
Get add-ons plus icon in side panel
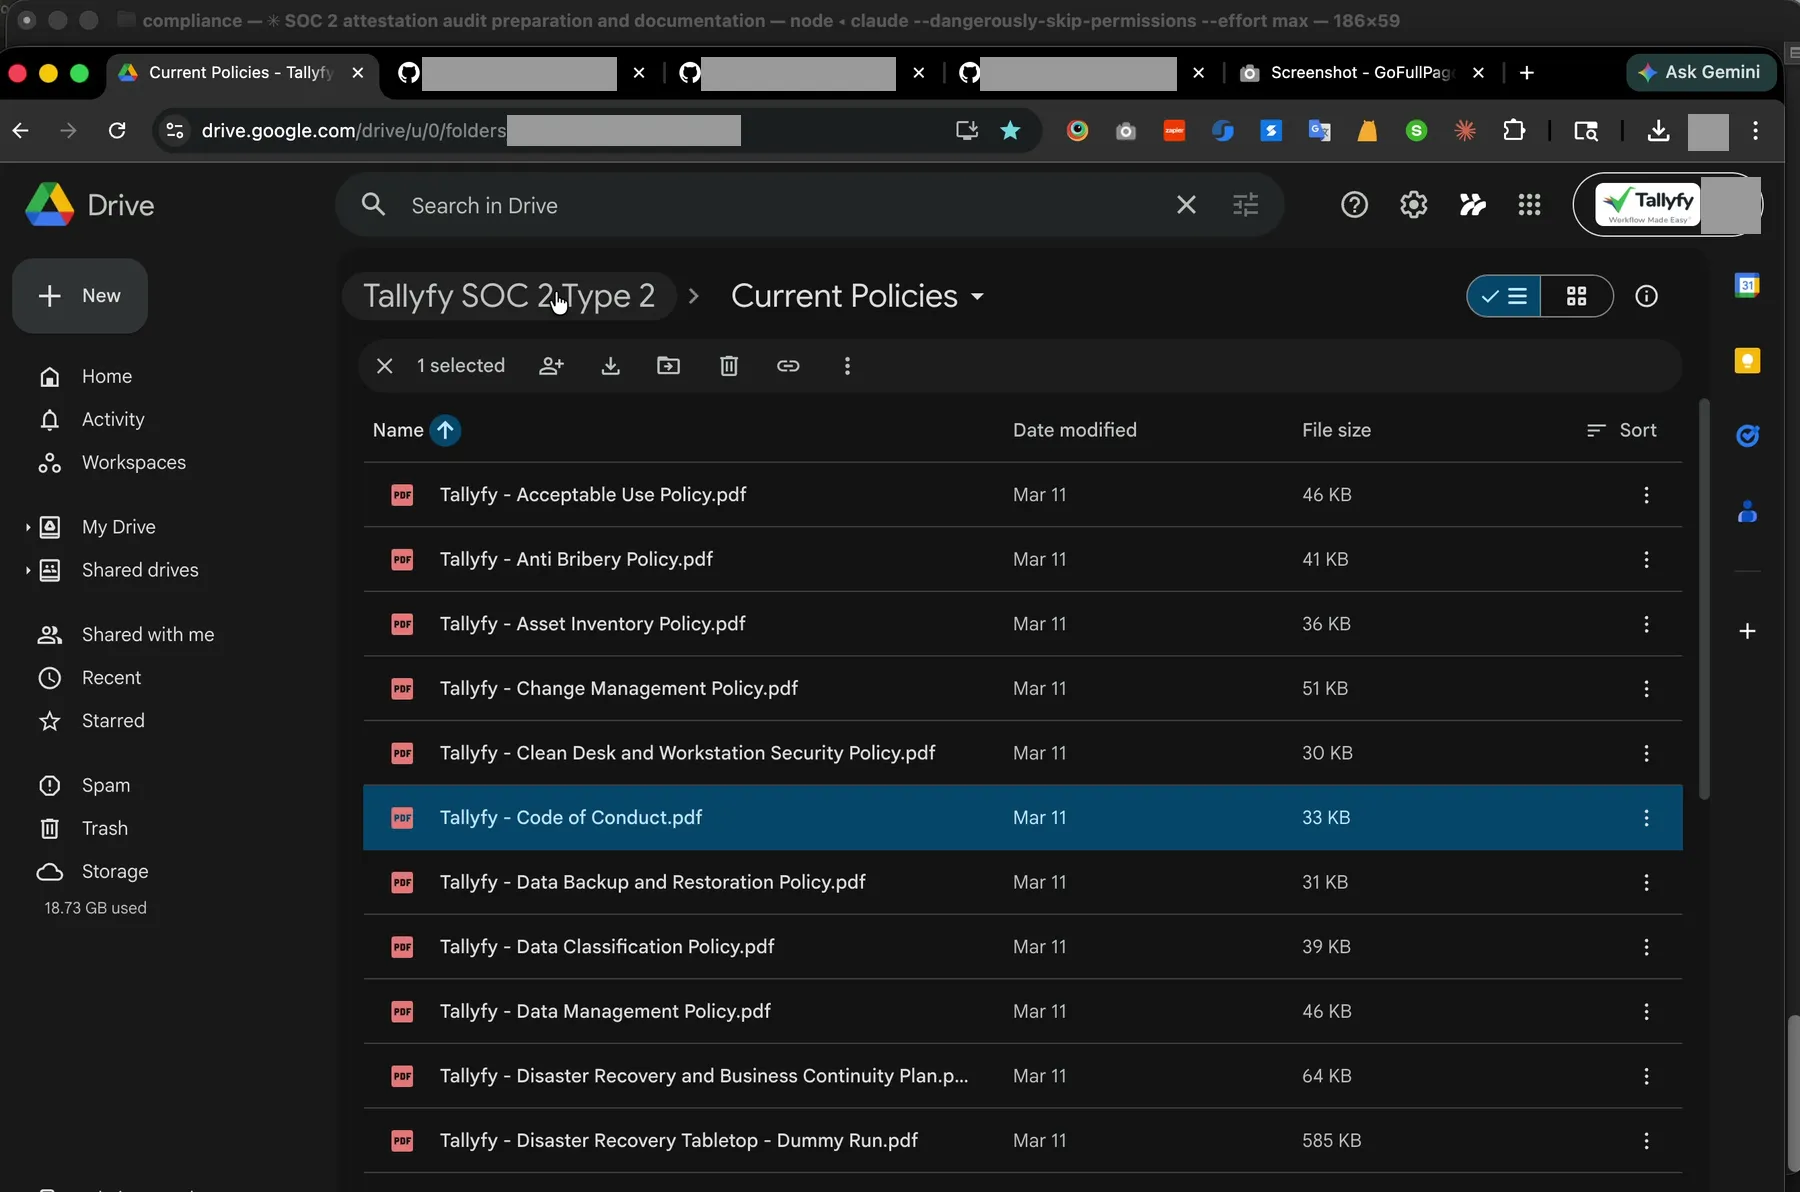coord(1747,631)
